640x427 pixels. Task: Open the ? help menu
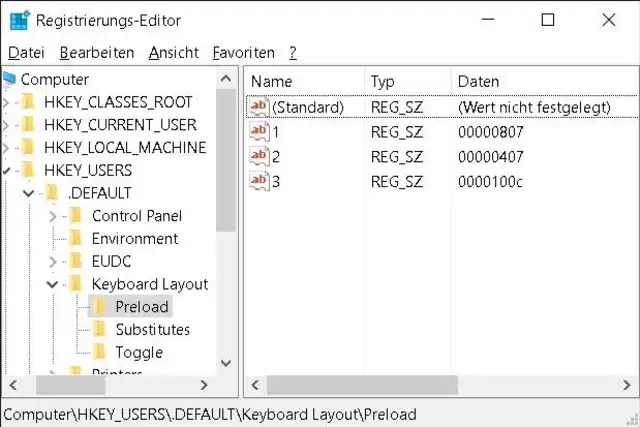pos(293,53)
